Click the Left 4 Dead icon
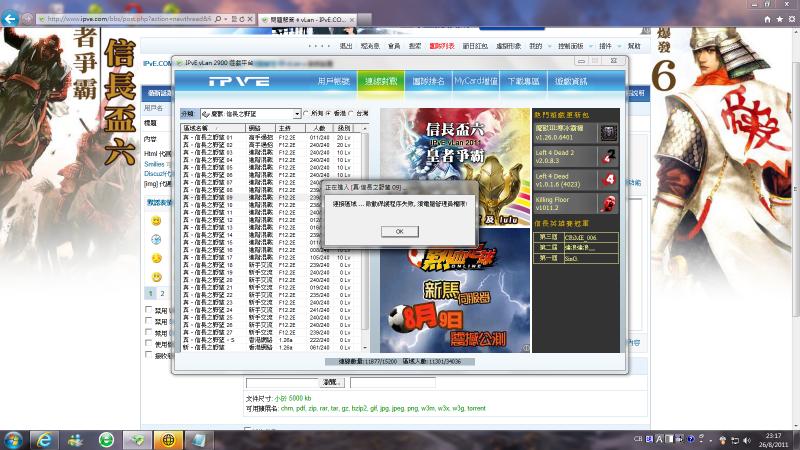 point(609,180)
